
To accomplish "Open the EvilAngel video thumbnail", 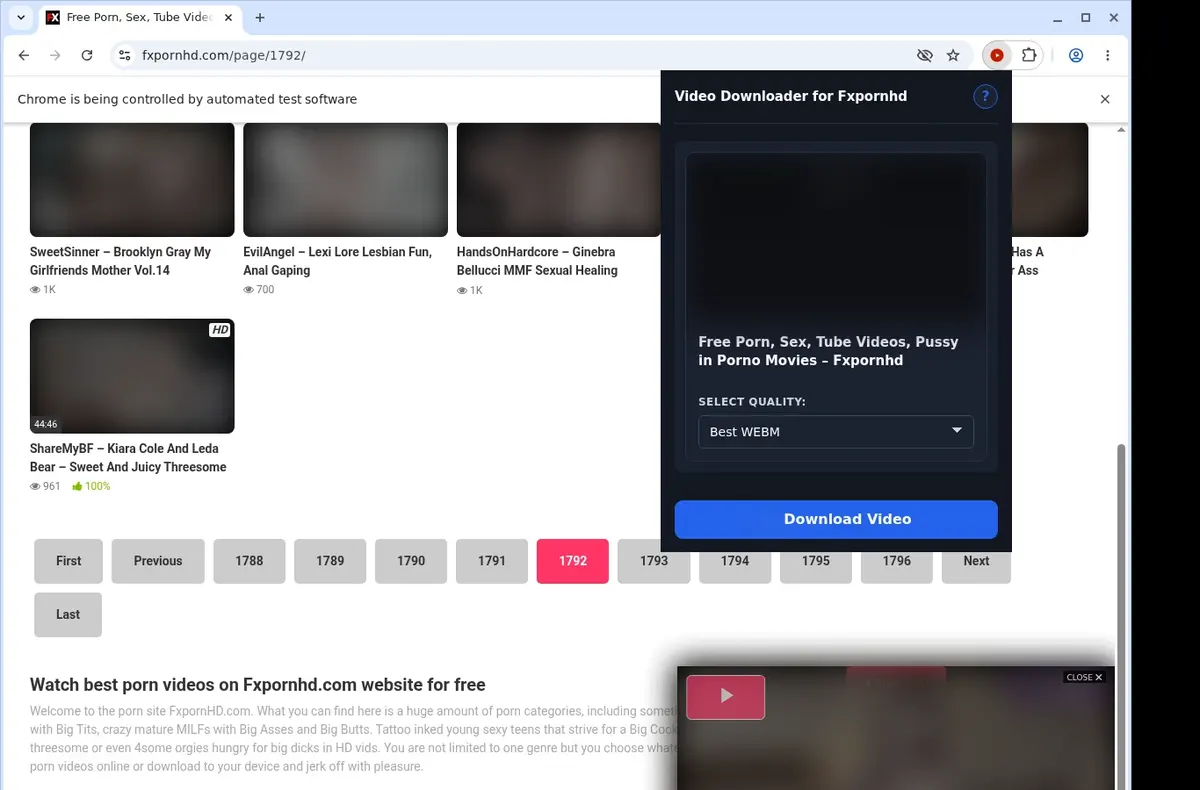I will tap(345, 180).
